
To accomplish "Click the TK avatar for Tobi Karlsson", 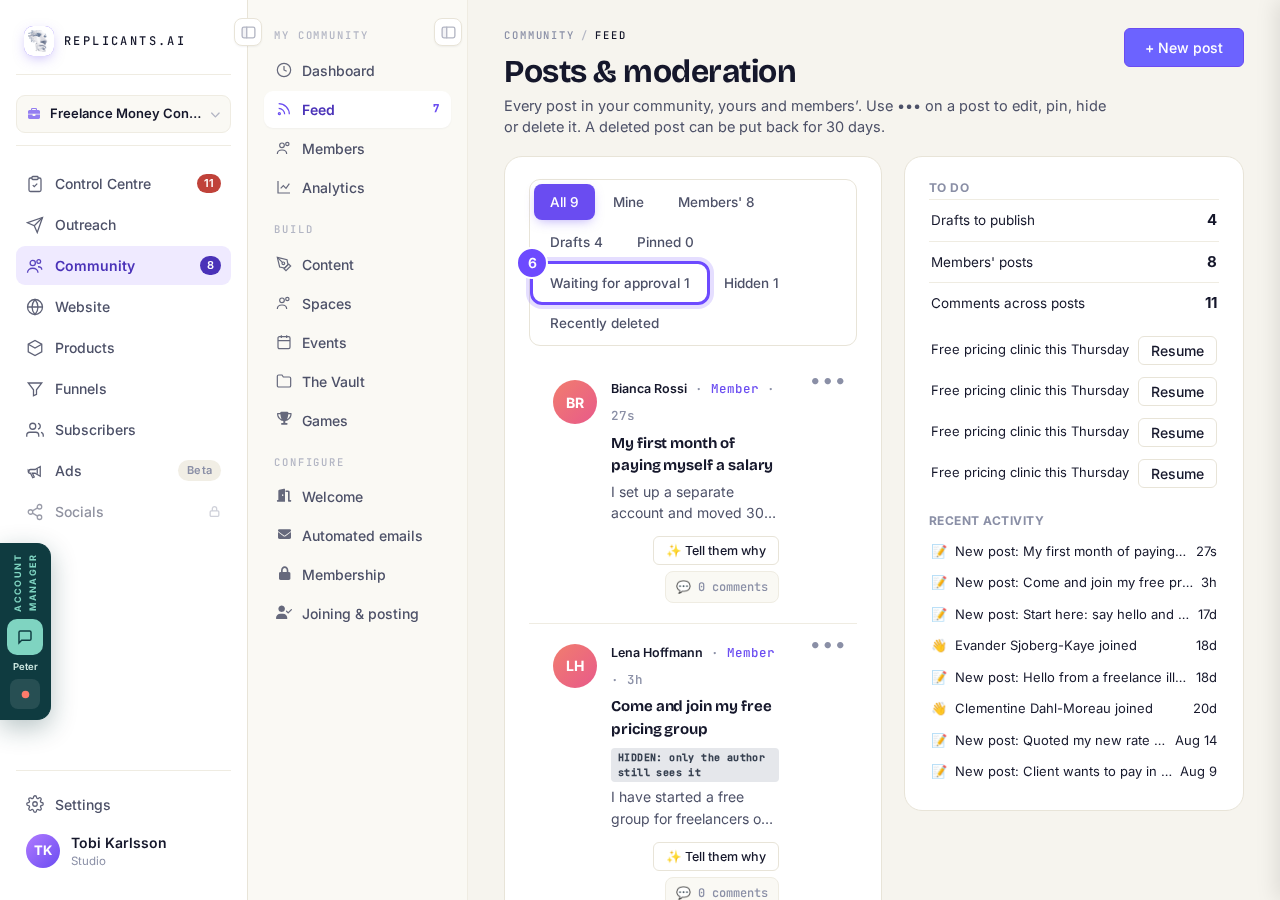I will [43, 851].
